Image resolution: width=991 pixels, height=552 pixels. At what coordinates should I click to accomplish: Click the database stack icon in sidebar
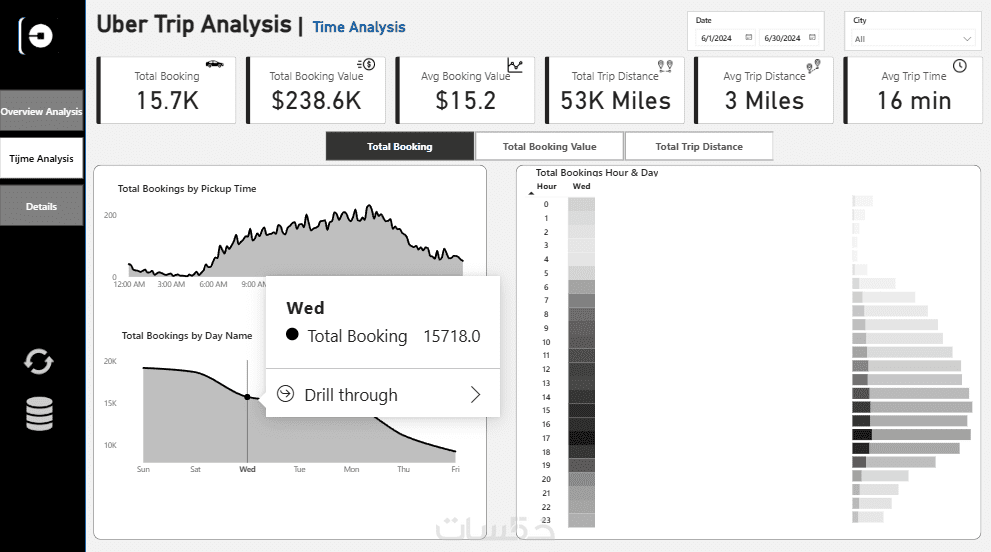click(x=39, y=413)
